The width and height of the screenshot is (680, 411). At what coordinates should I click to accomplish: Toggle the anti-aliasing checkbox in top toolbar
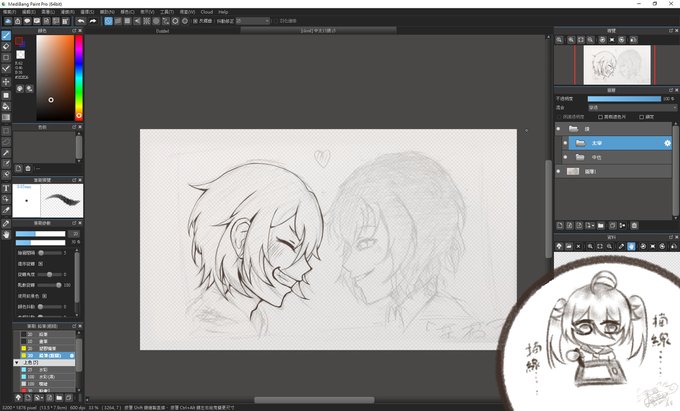point(195,21)
